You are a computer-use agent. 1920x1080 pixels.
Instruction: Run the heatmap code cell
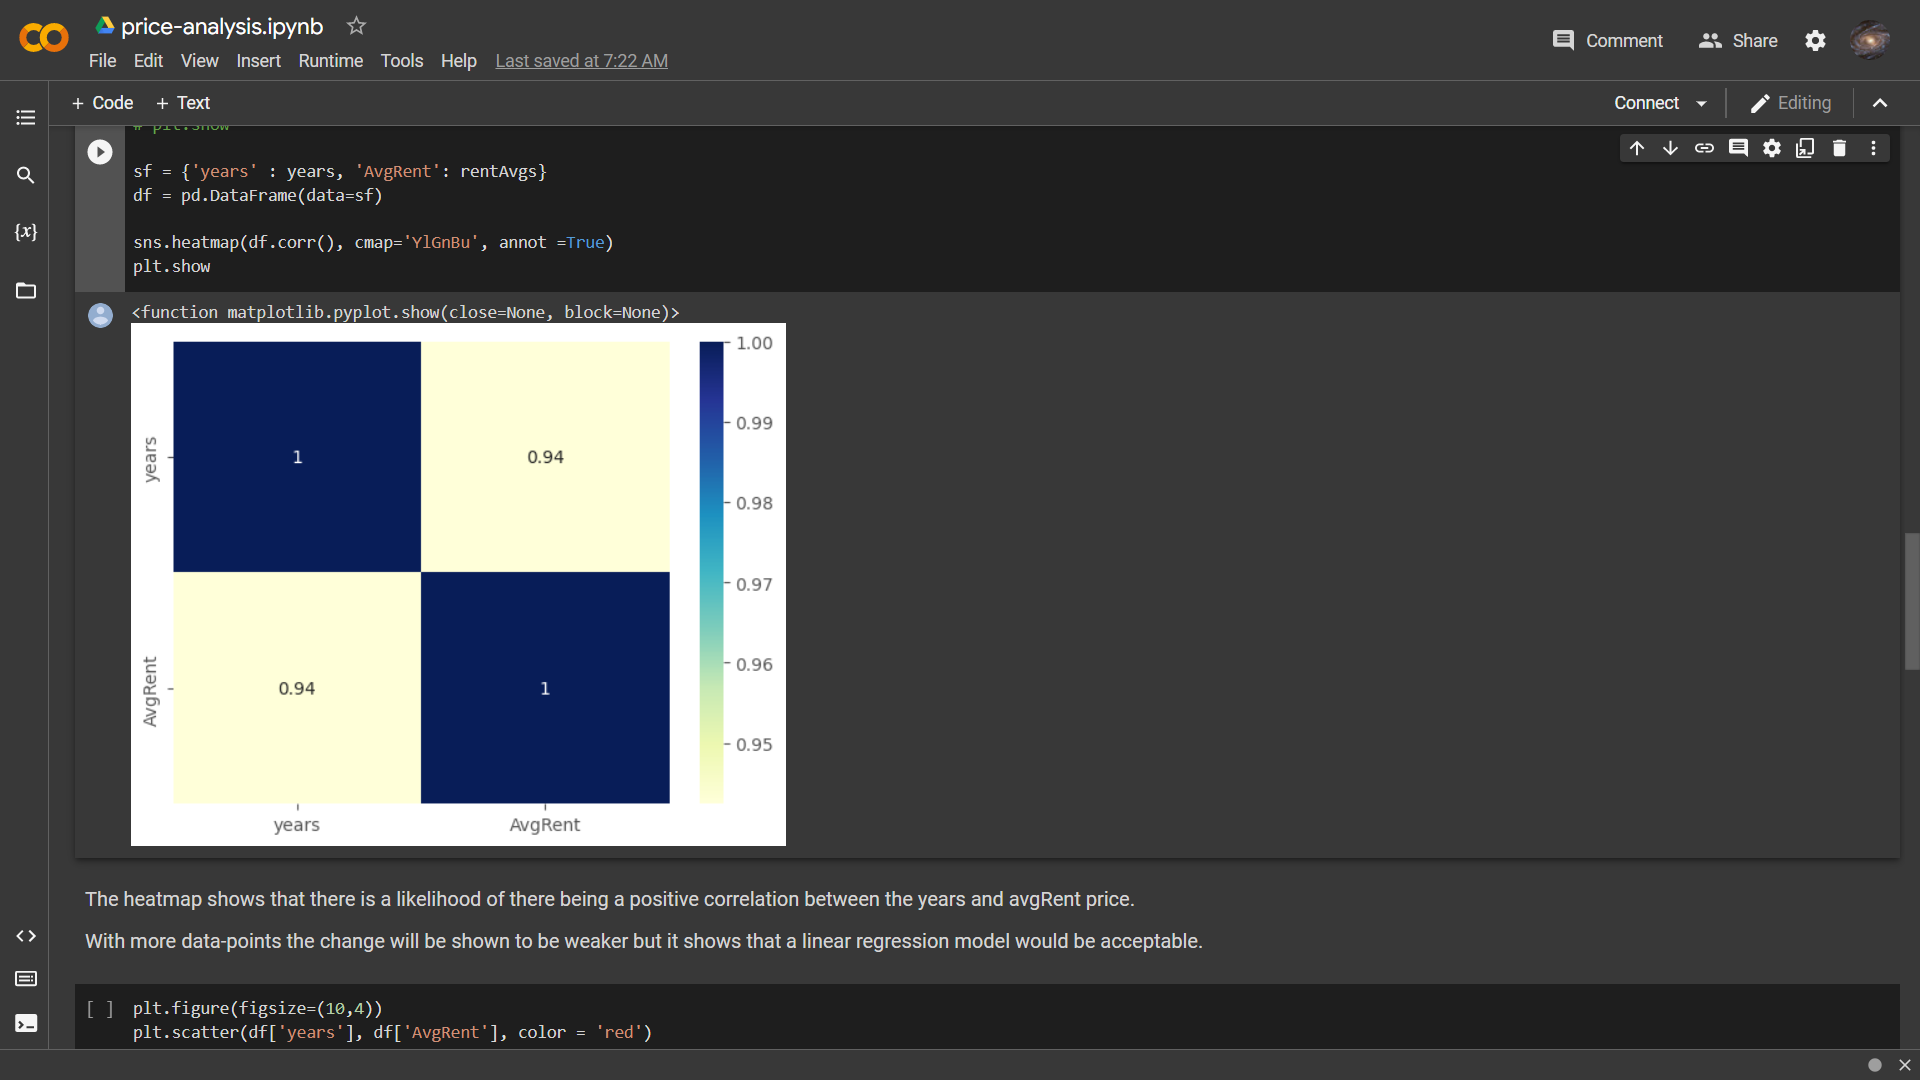tap(100, 152)
